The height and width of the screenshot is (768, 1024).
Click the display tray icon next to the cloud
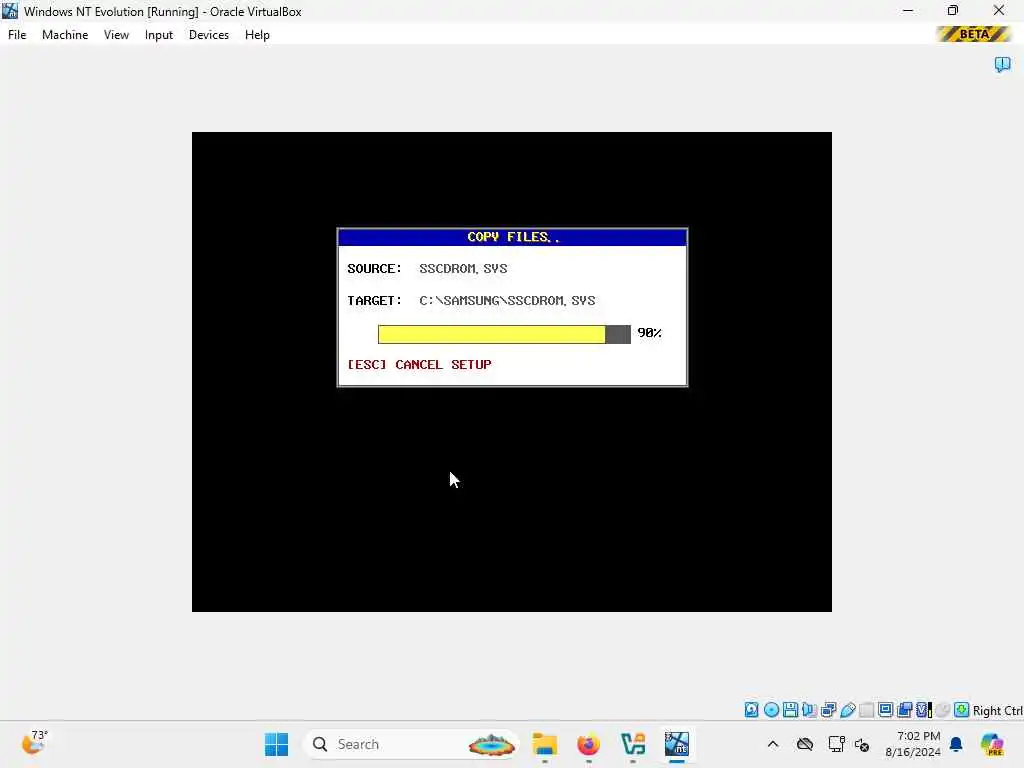pos(836,744)
